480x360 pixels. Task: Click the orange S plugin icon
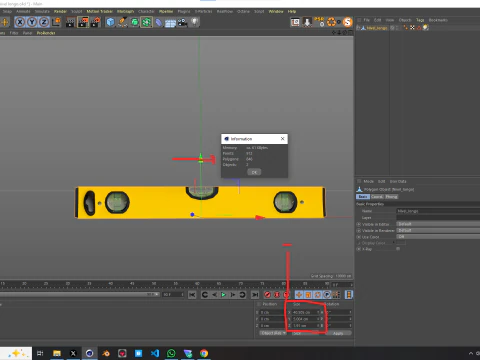tap(348, 22)
